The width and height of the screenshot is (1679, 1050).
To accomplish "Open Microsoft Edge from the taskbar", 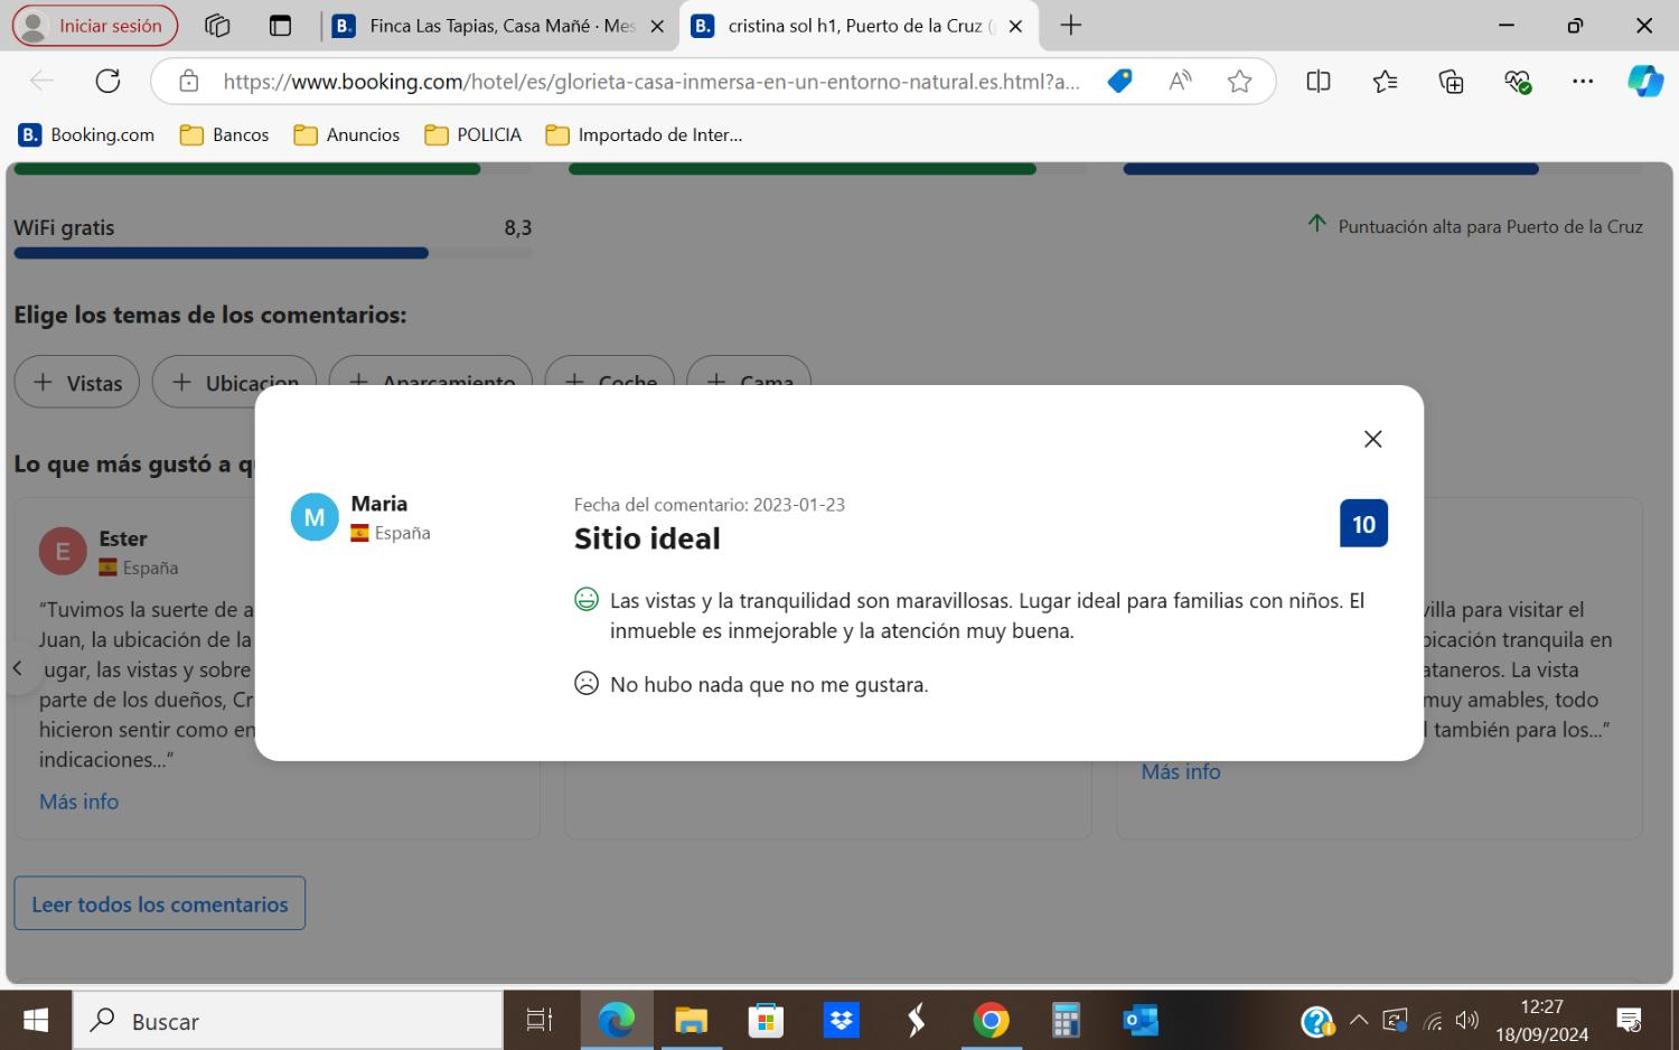I will point(616,1020).
